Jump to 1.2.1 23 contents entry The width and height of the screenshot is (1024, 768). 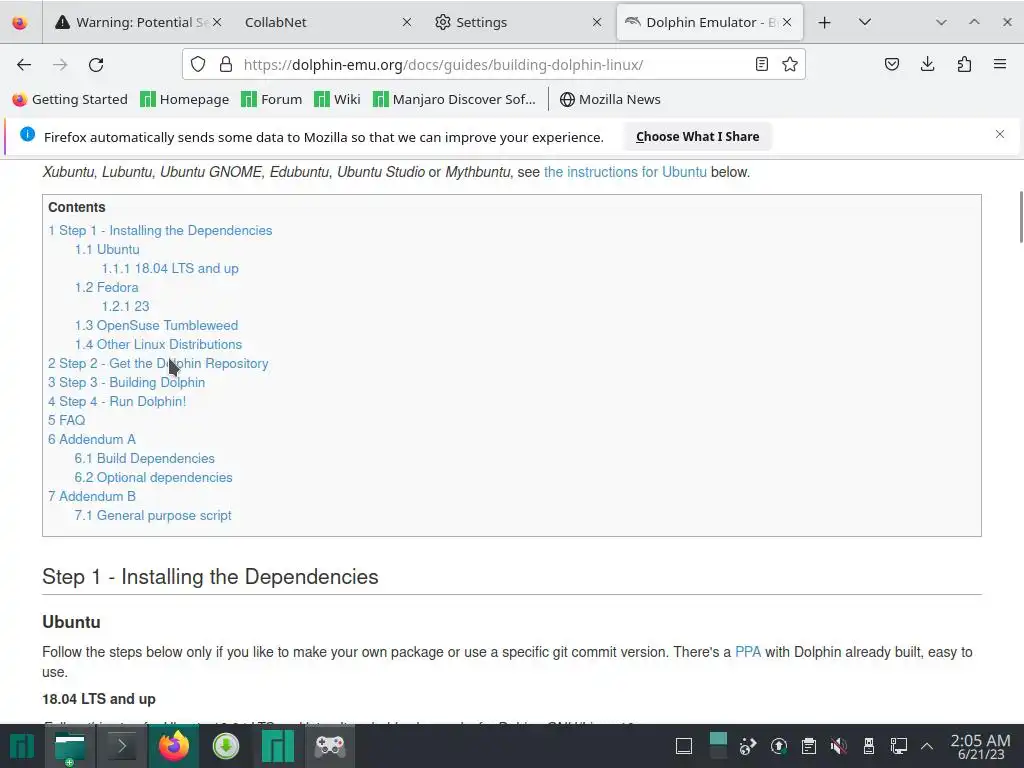tap(125, 306)
